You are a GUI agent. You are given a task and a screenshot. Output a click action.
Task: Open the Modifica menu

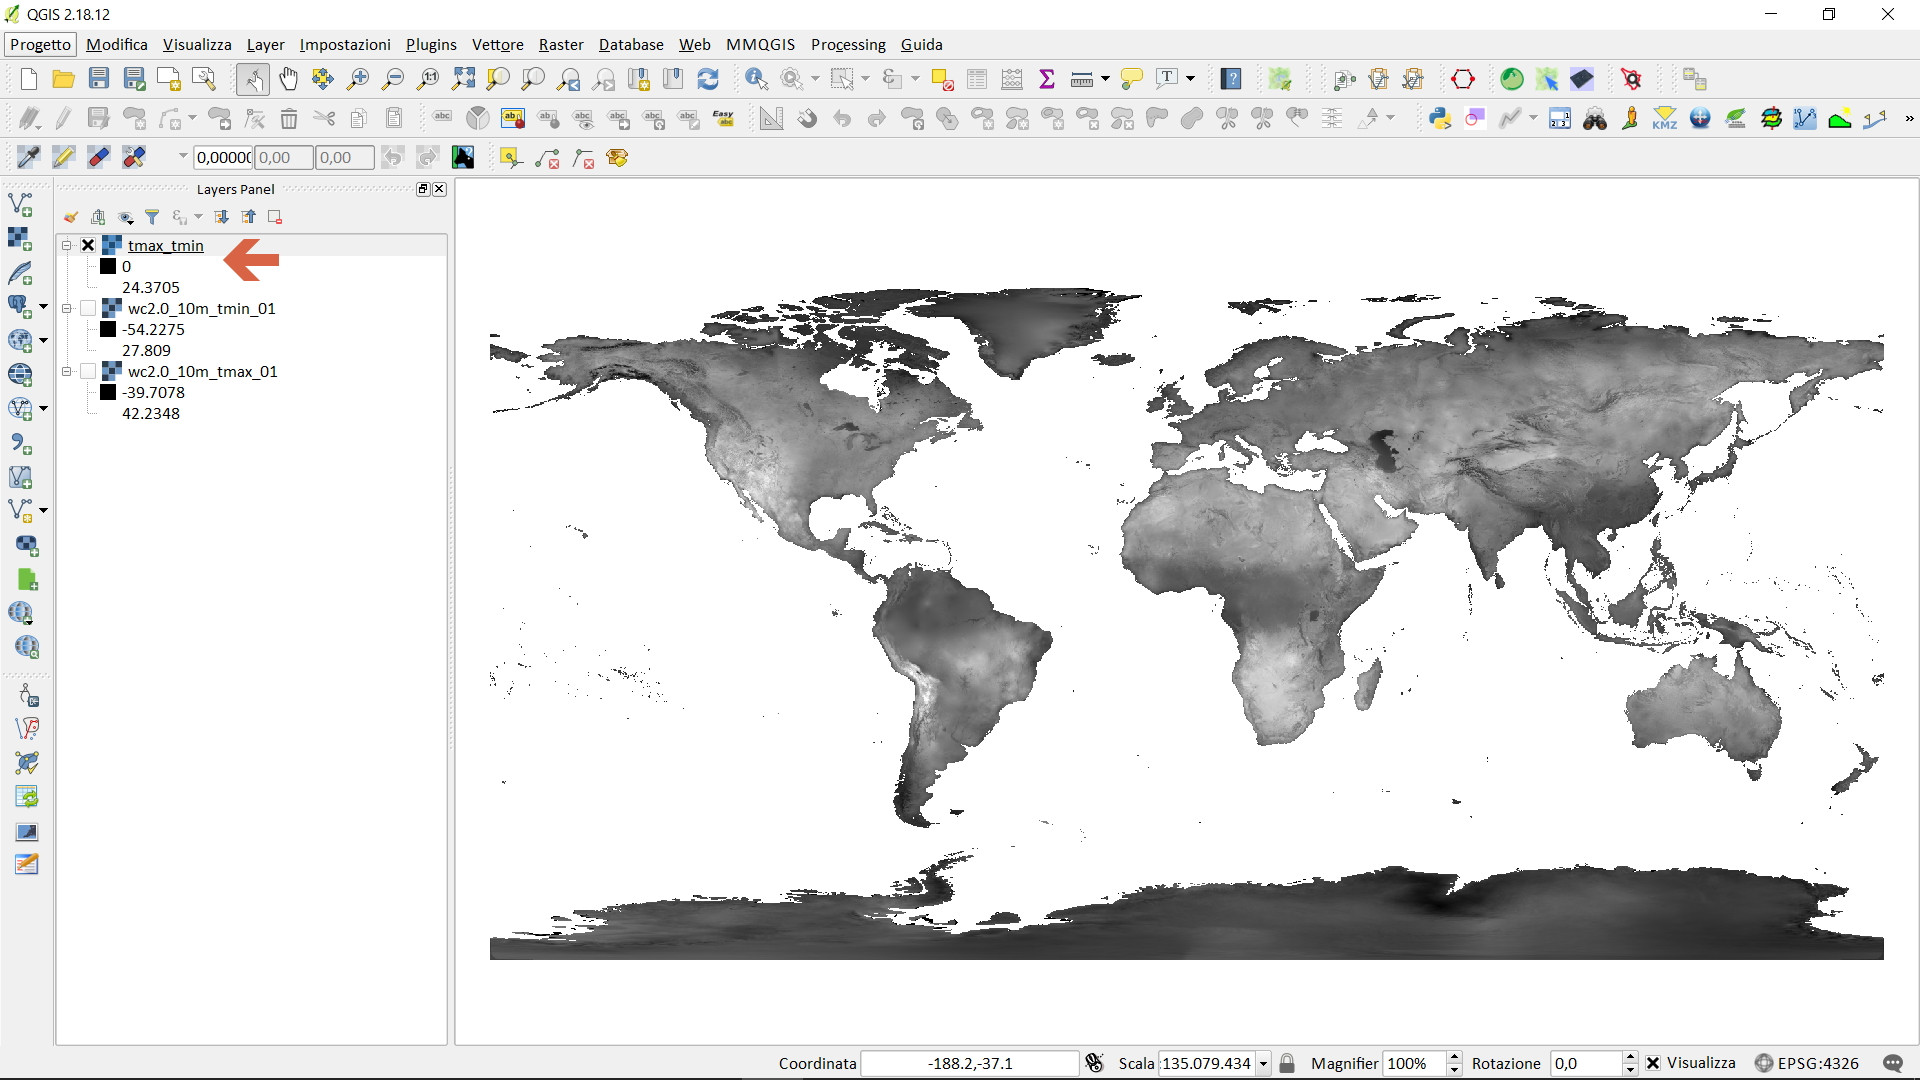[117, 44]
